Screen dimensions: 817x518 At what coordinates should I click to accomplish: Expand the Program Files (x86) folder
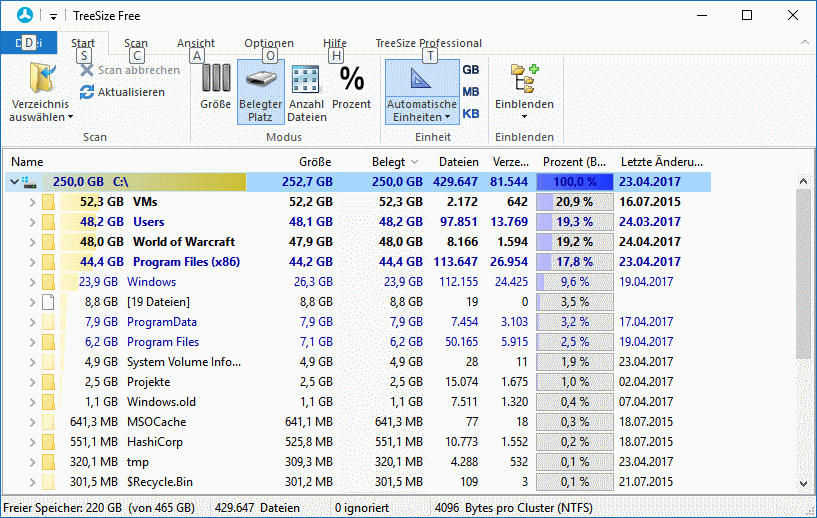pyautogui.click(x=32, y=262)
